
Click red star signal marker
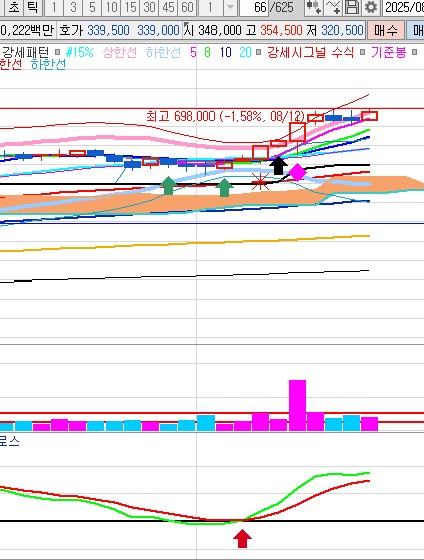260,182
